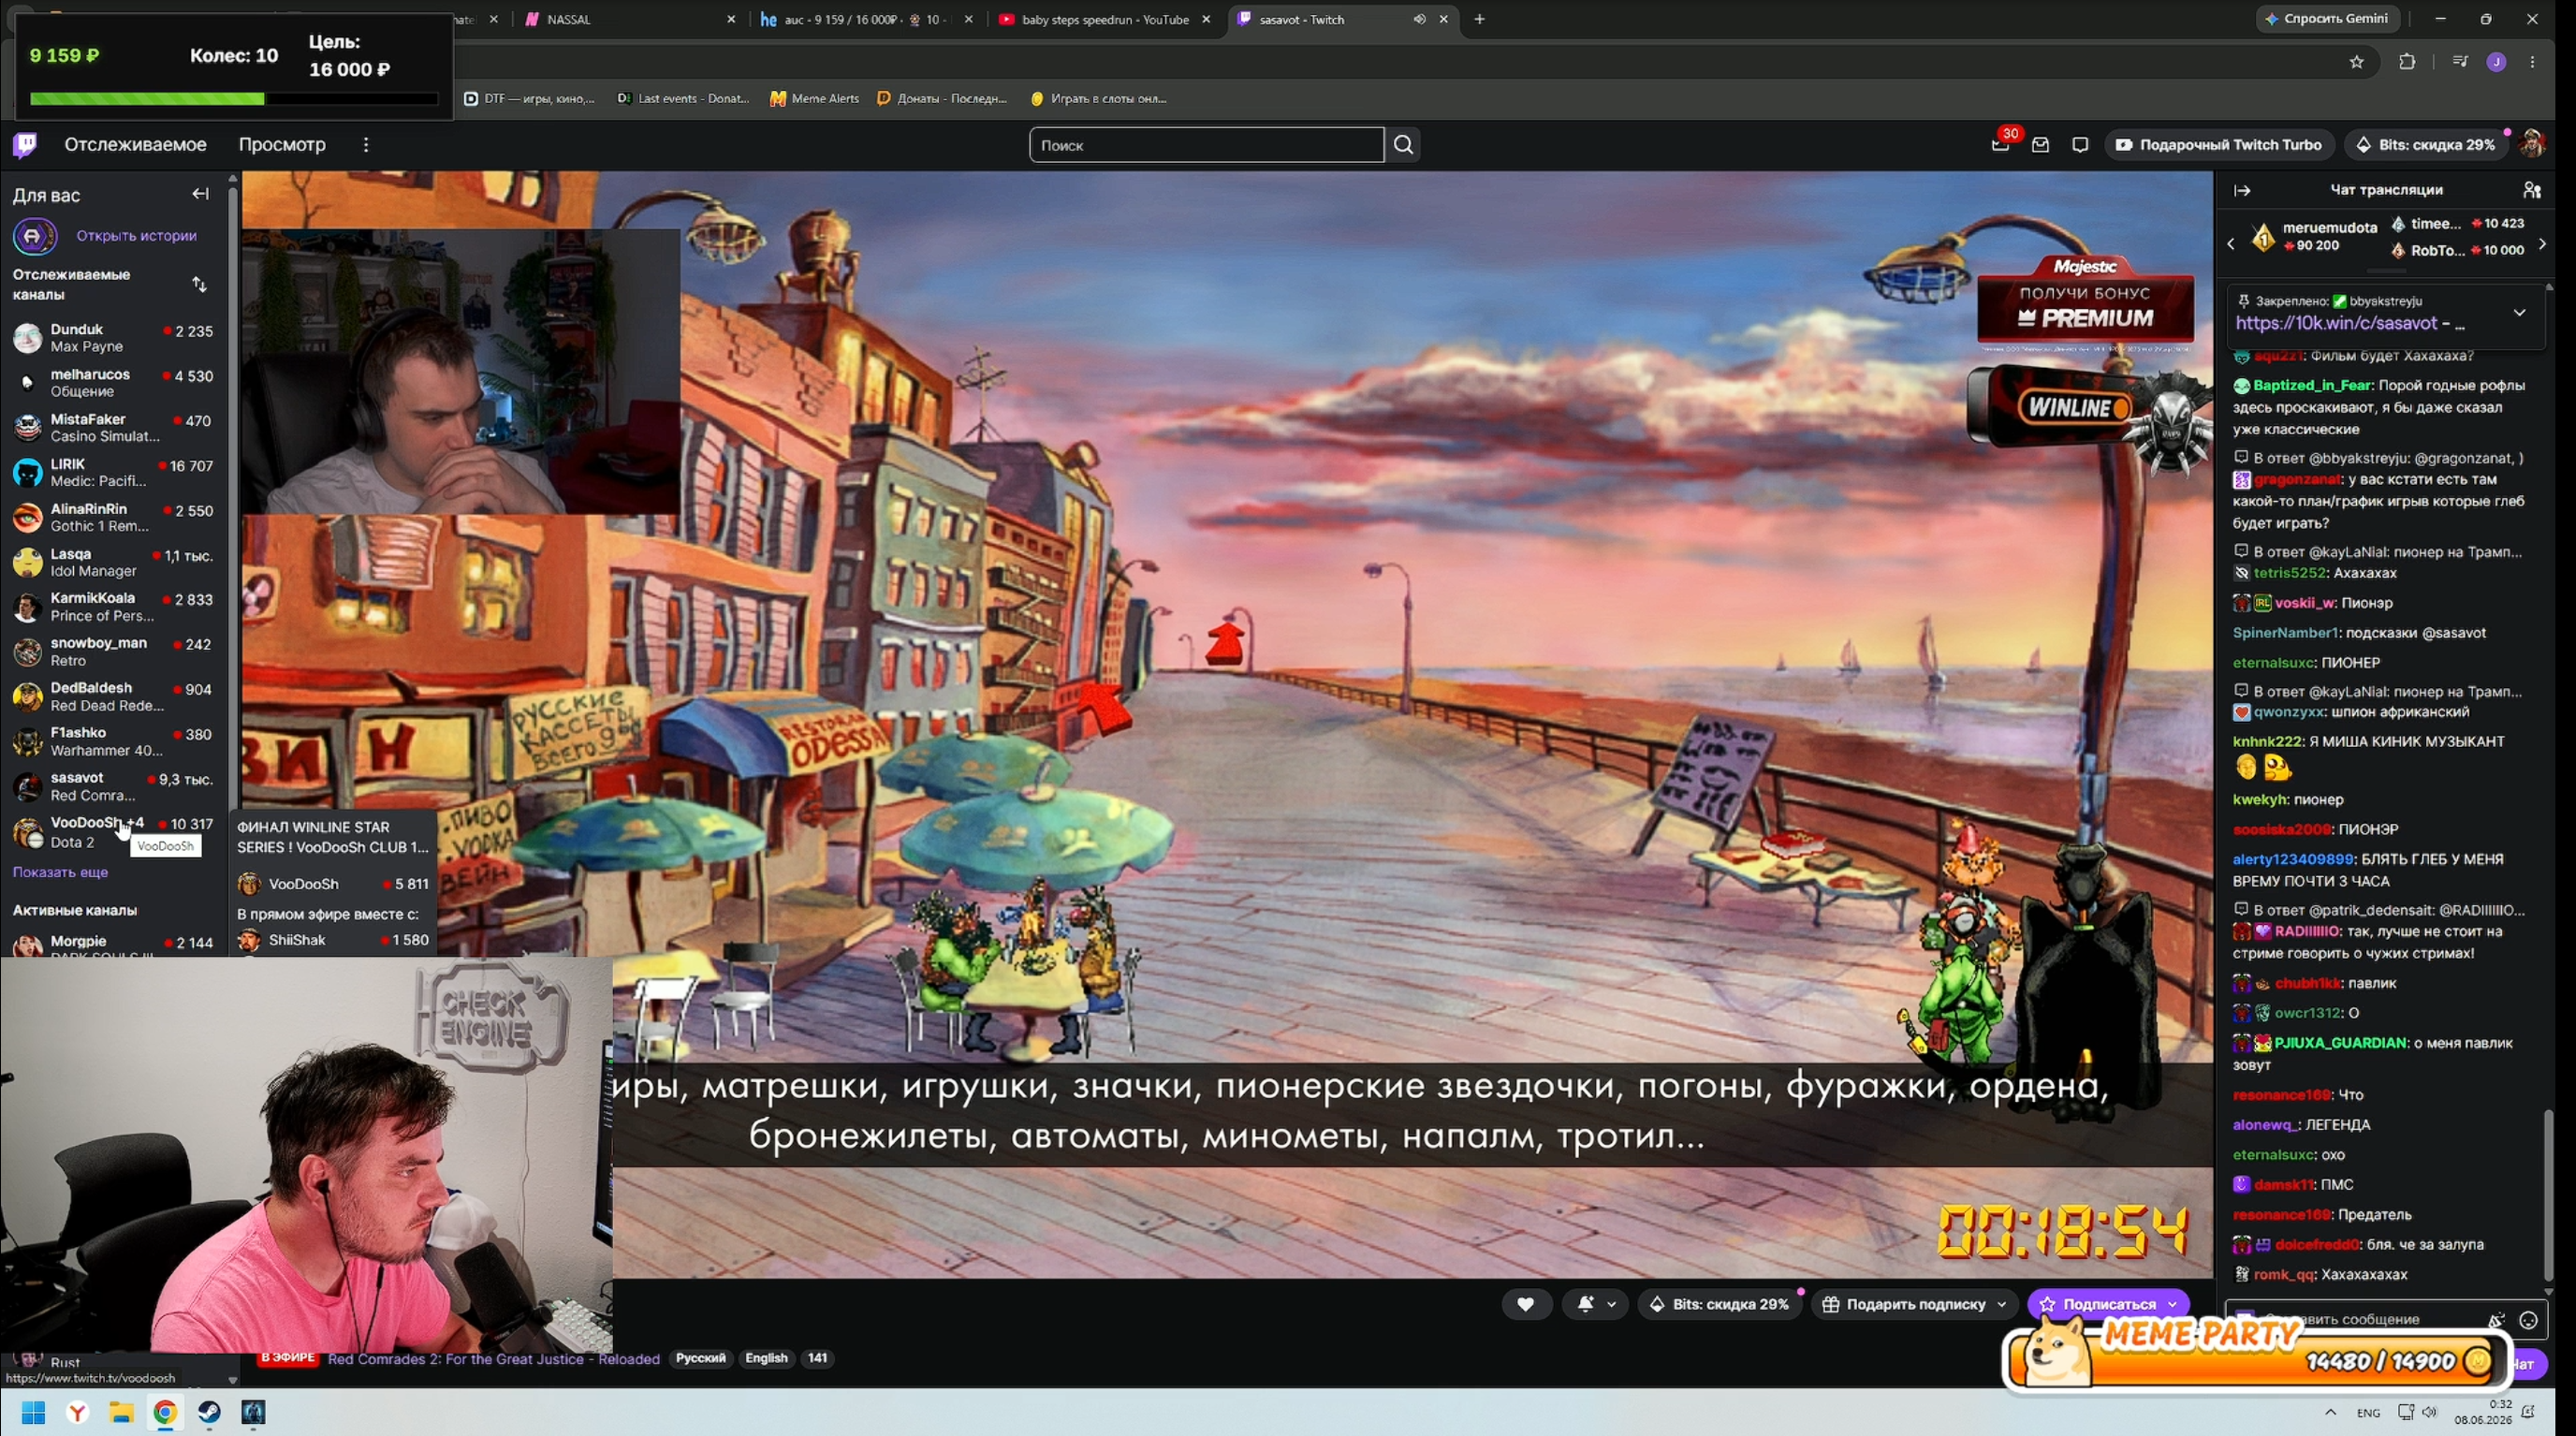The height and width of the screenshot is (1436, 2576).
Task: Open 'Открыть истории' stories link
Action: click(136, 236)
